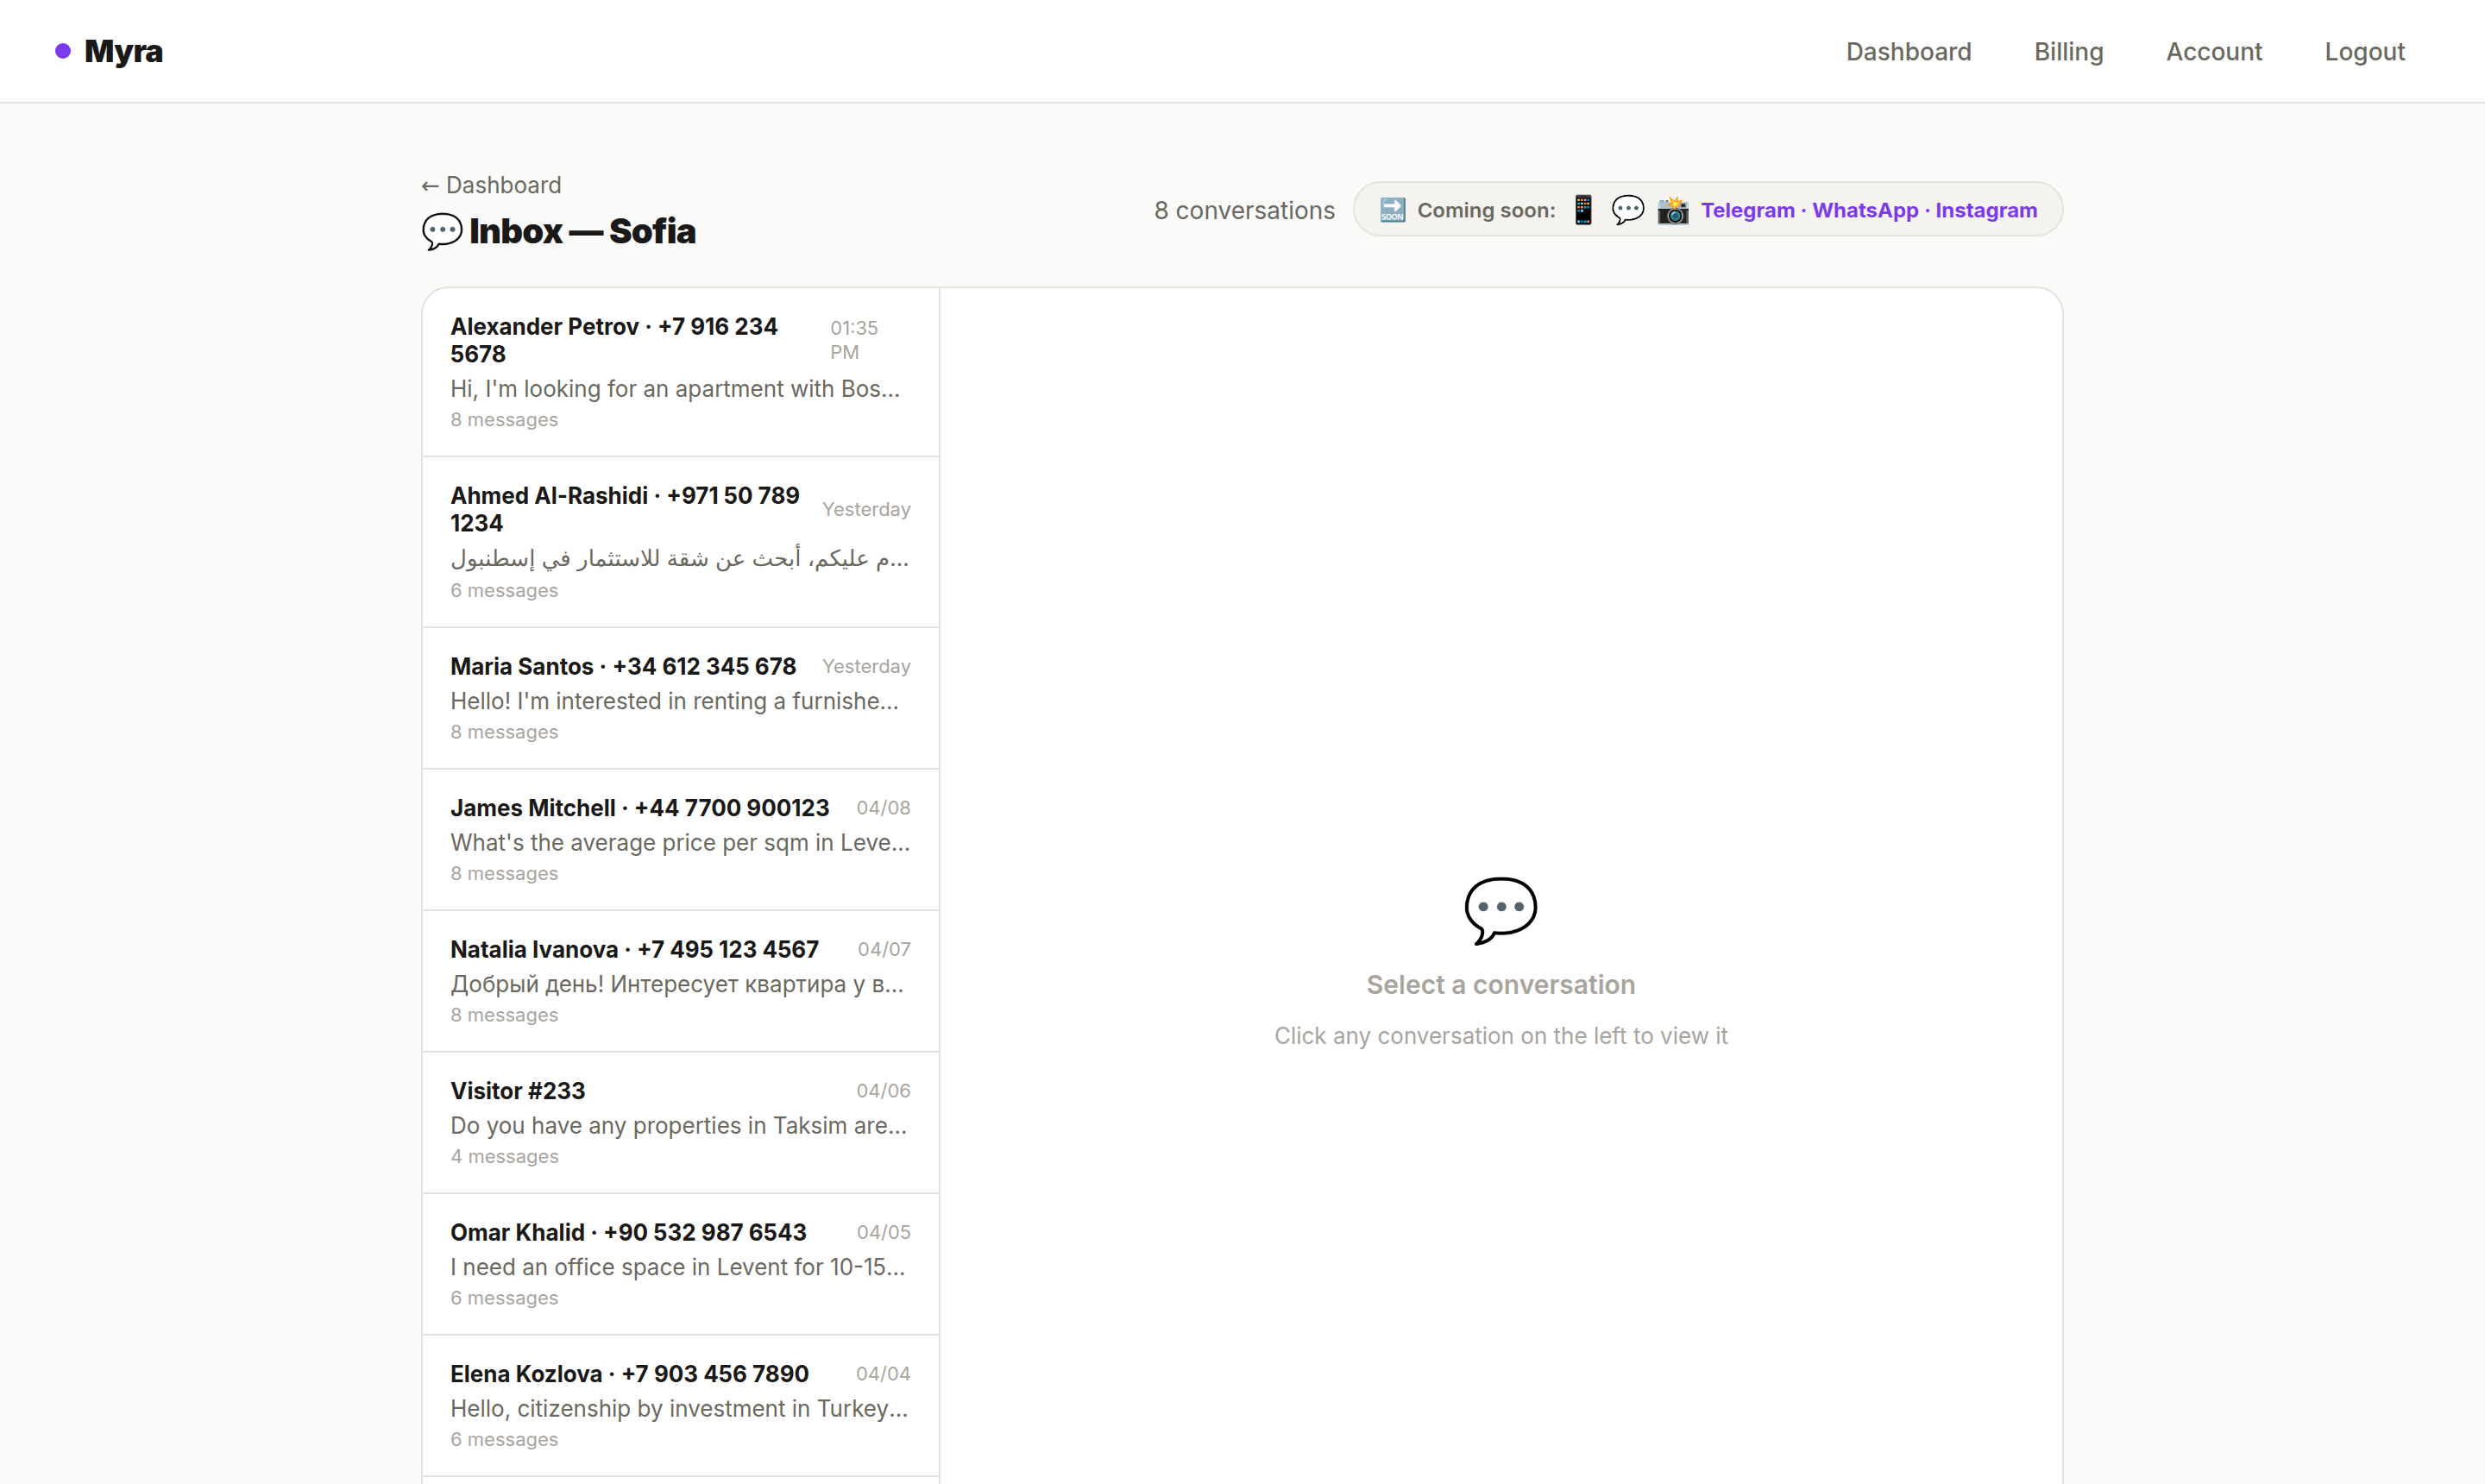
Task: Follow the Instagram link
Action: click(x=1985, y=209)
